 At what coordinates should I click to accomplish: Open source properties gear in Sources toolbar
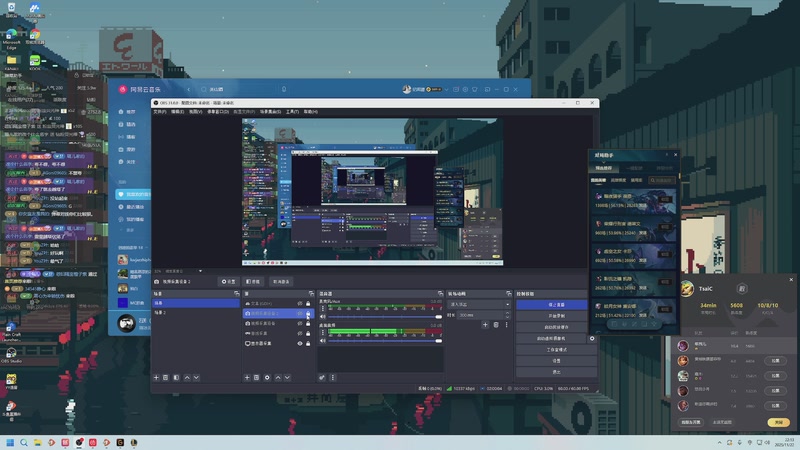(267, 378)
